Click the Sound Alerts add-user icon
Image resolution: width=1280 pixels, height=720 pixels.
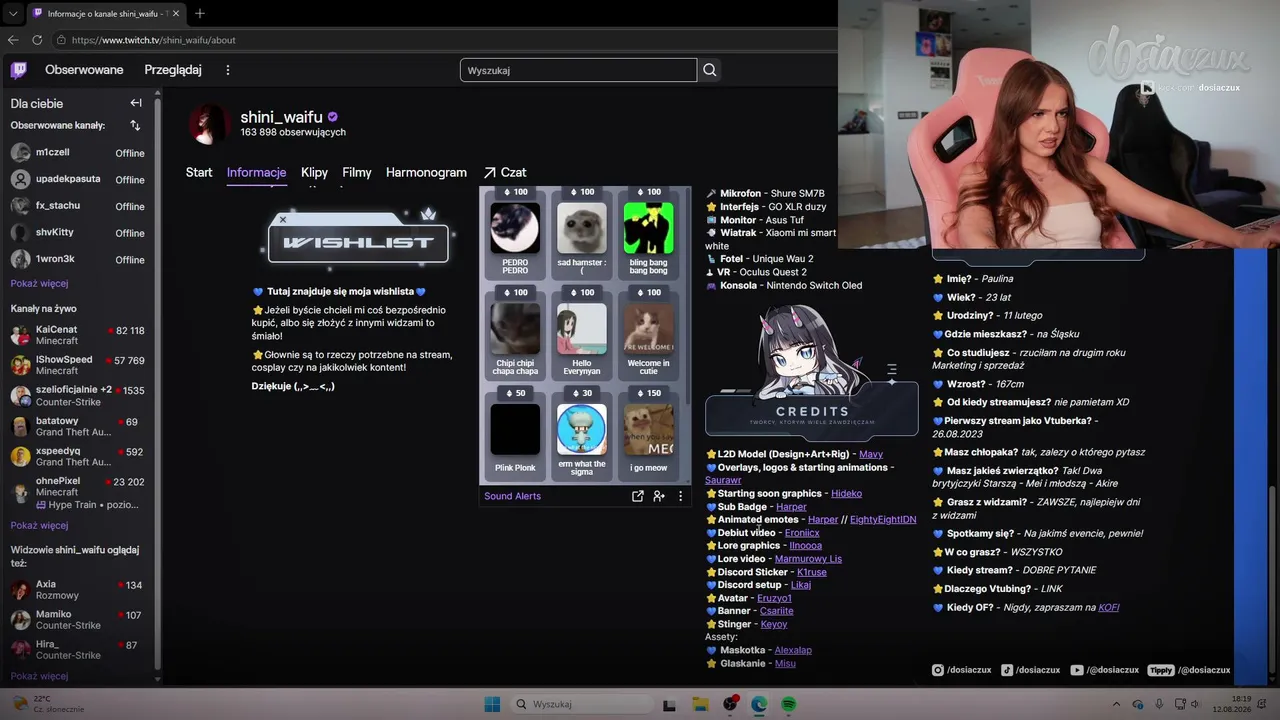659,496
